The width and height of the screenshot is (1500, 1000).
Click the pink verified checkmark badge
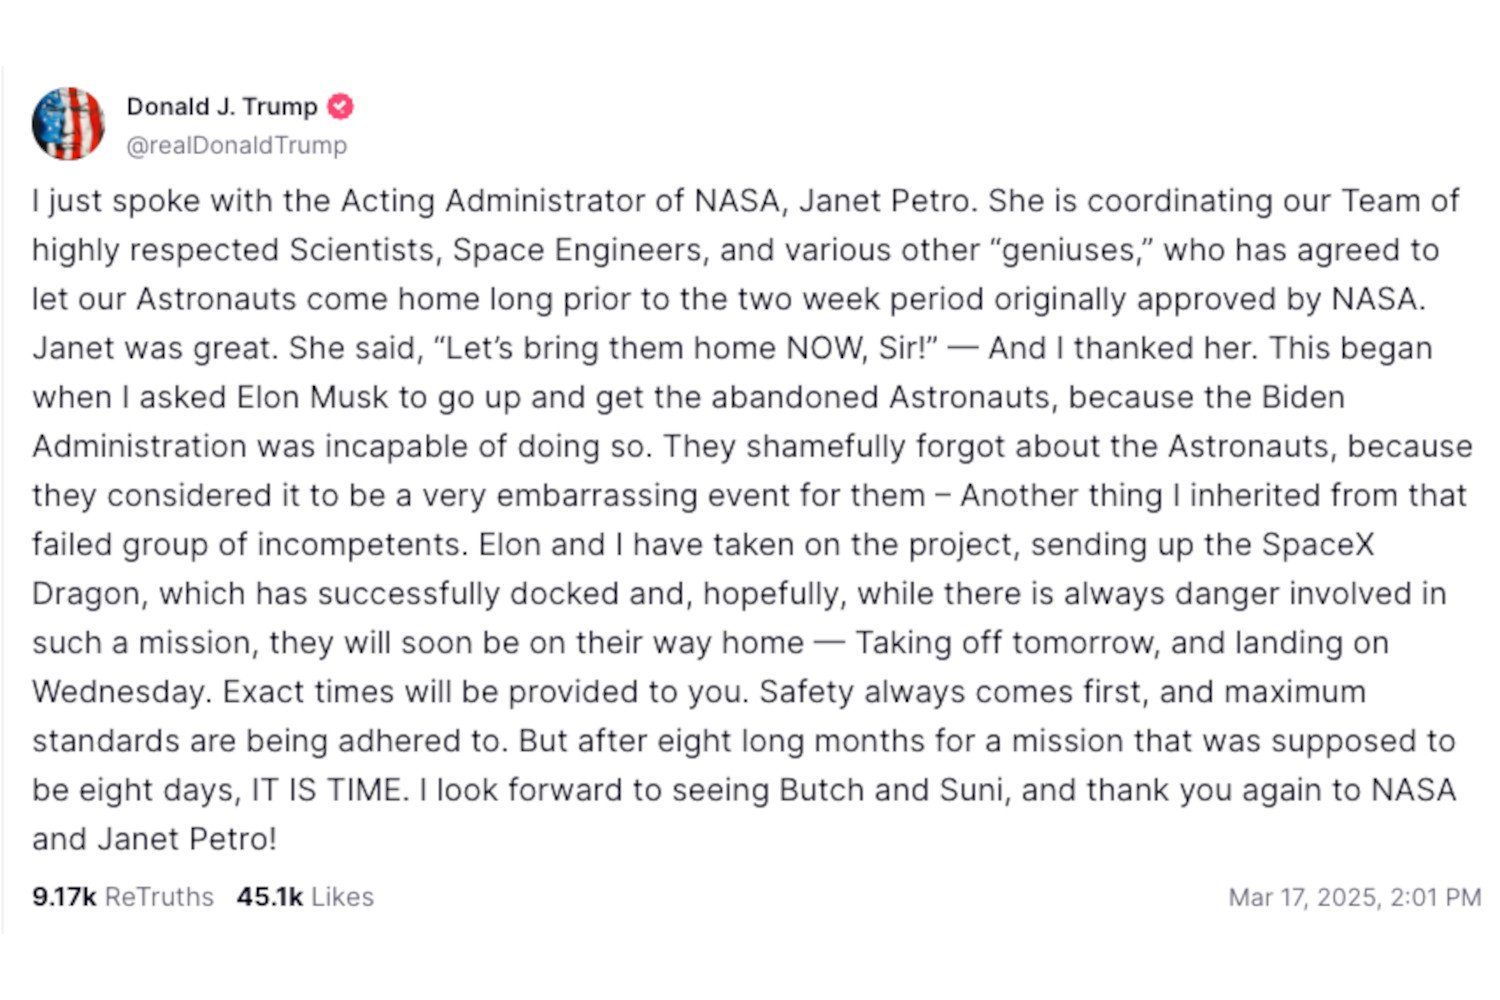(x=340, y=106)
